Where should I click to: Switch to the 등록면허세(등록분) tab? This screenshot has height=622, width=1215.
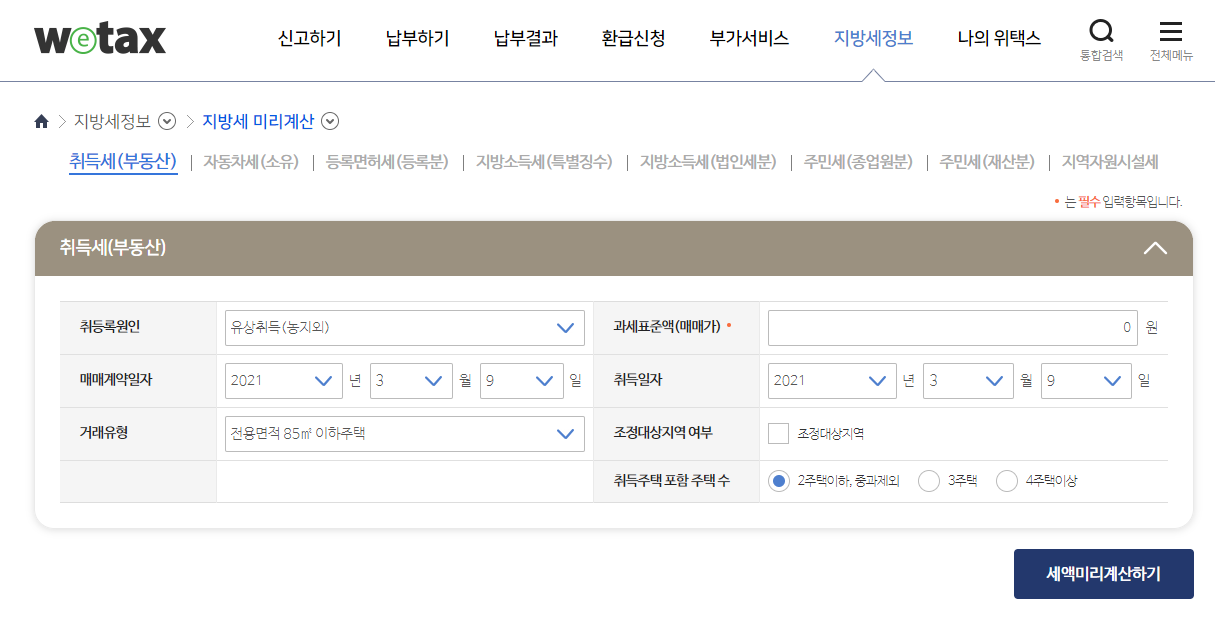point(387,162)
